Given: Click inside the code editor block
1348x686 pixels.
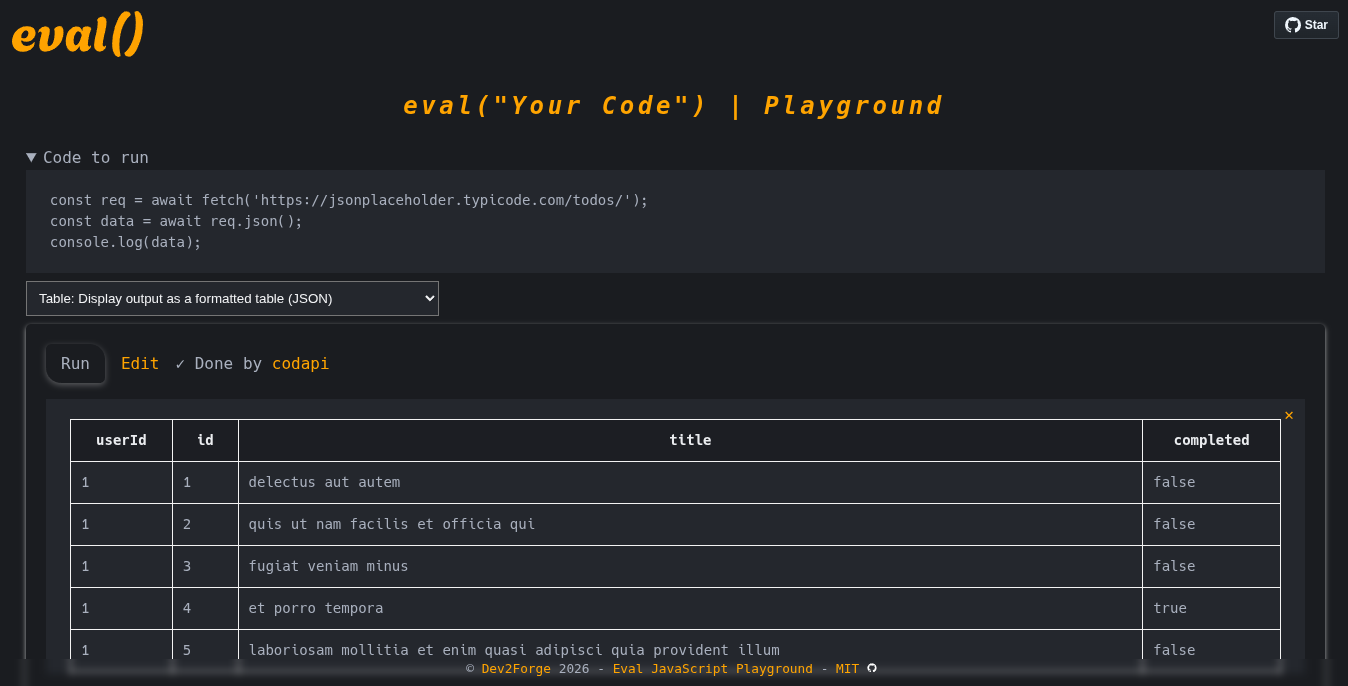Looking at the screenshot, I should coord(675,221).
